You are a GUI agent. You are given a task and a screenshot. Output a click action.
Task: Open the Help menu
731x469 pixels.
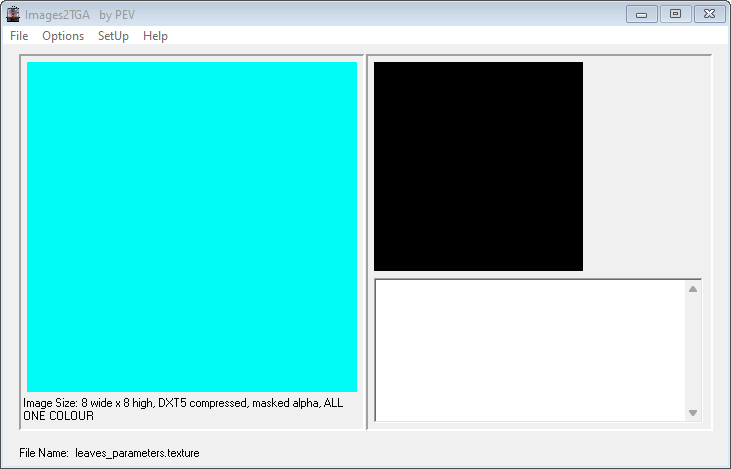point(155,36)
